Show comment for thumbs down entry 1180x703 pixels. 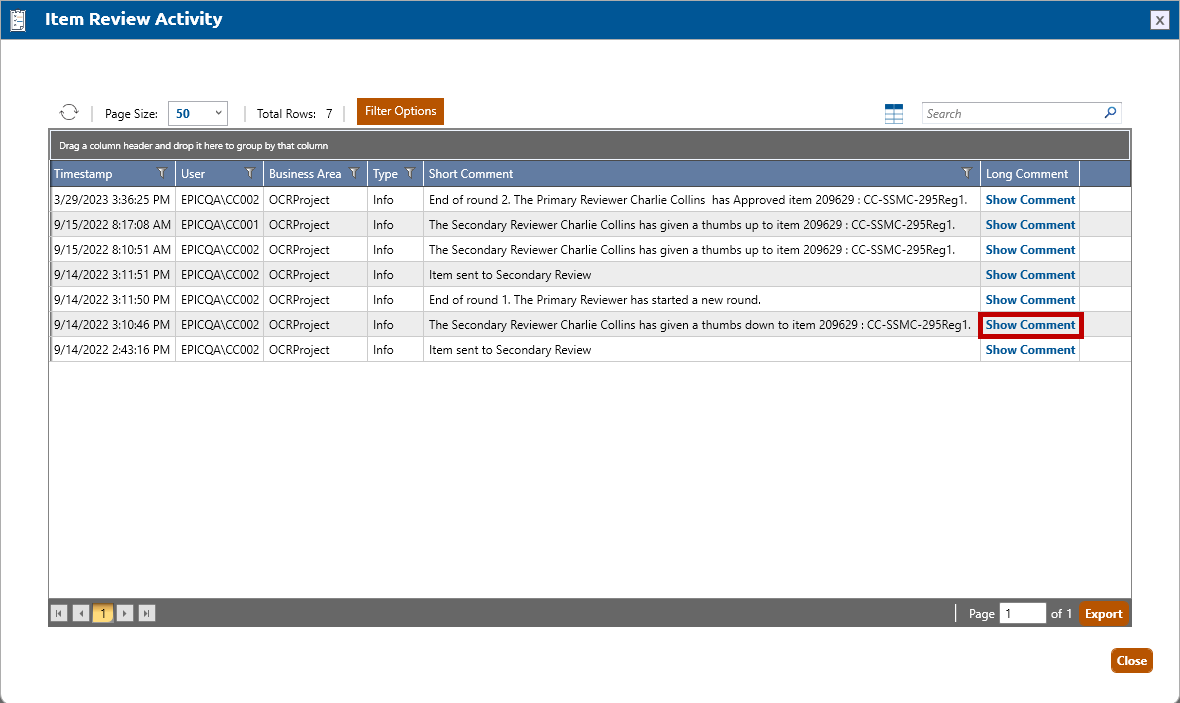coord(1030,325)
